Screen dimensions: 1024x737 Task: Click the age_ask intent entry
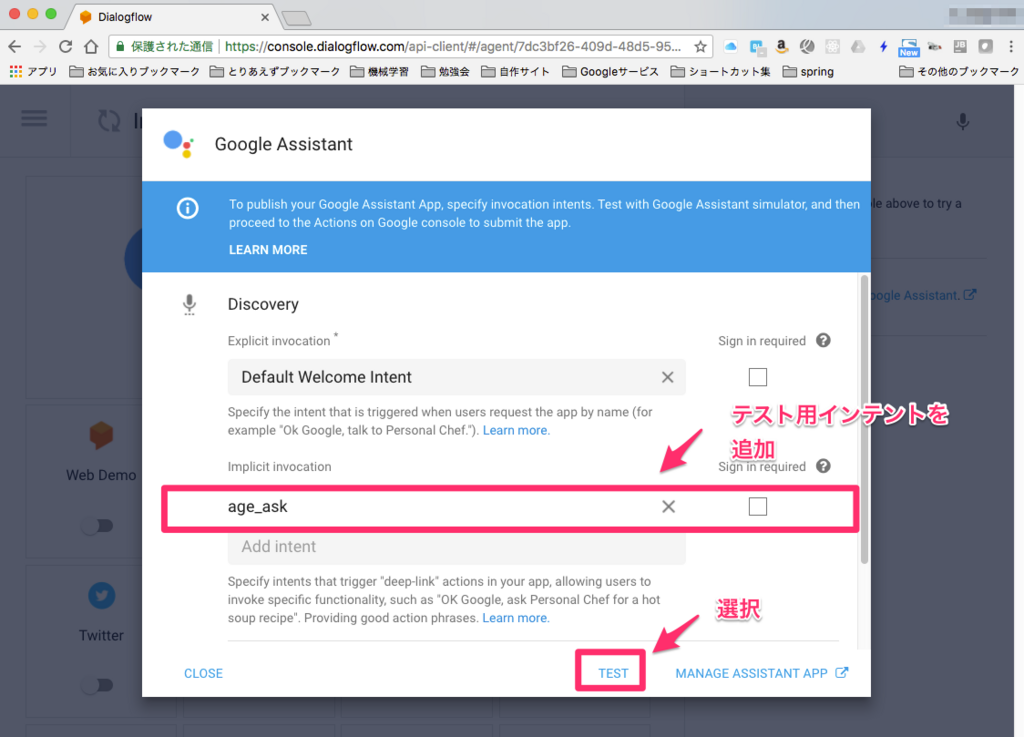[x=257, y=507]
